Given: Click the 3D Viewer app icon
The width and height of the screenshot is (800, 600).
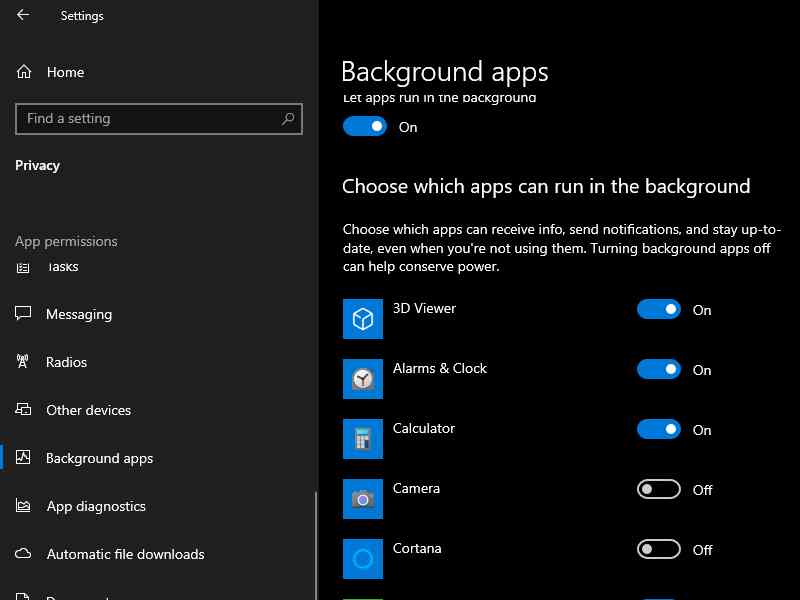Looking at the screenshot, I should tap(363, 319).
